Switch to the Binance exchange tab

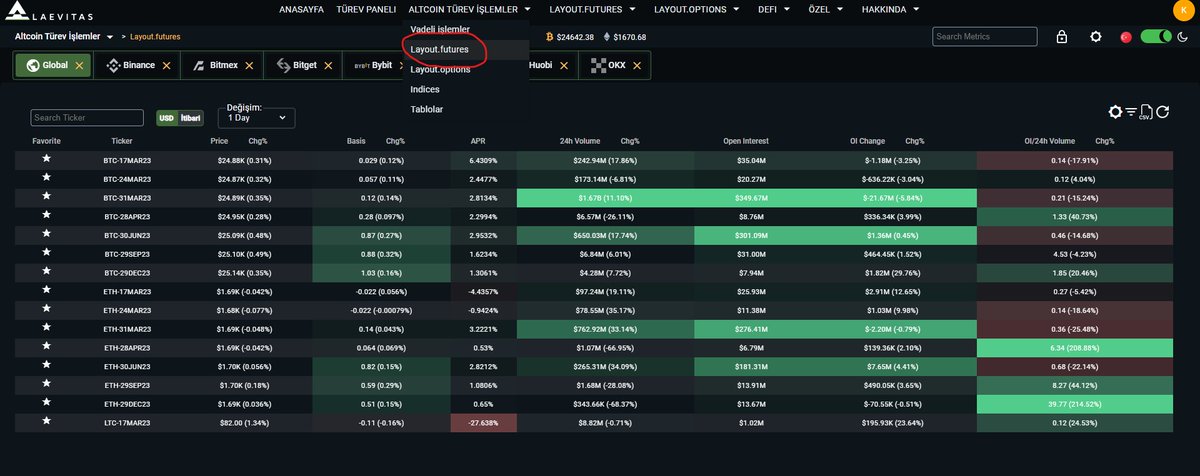[137, 65]
